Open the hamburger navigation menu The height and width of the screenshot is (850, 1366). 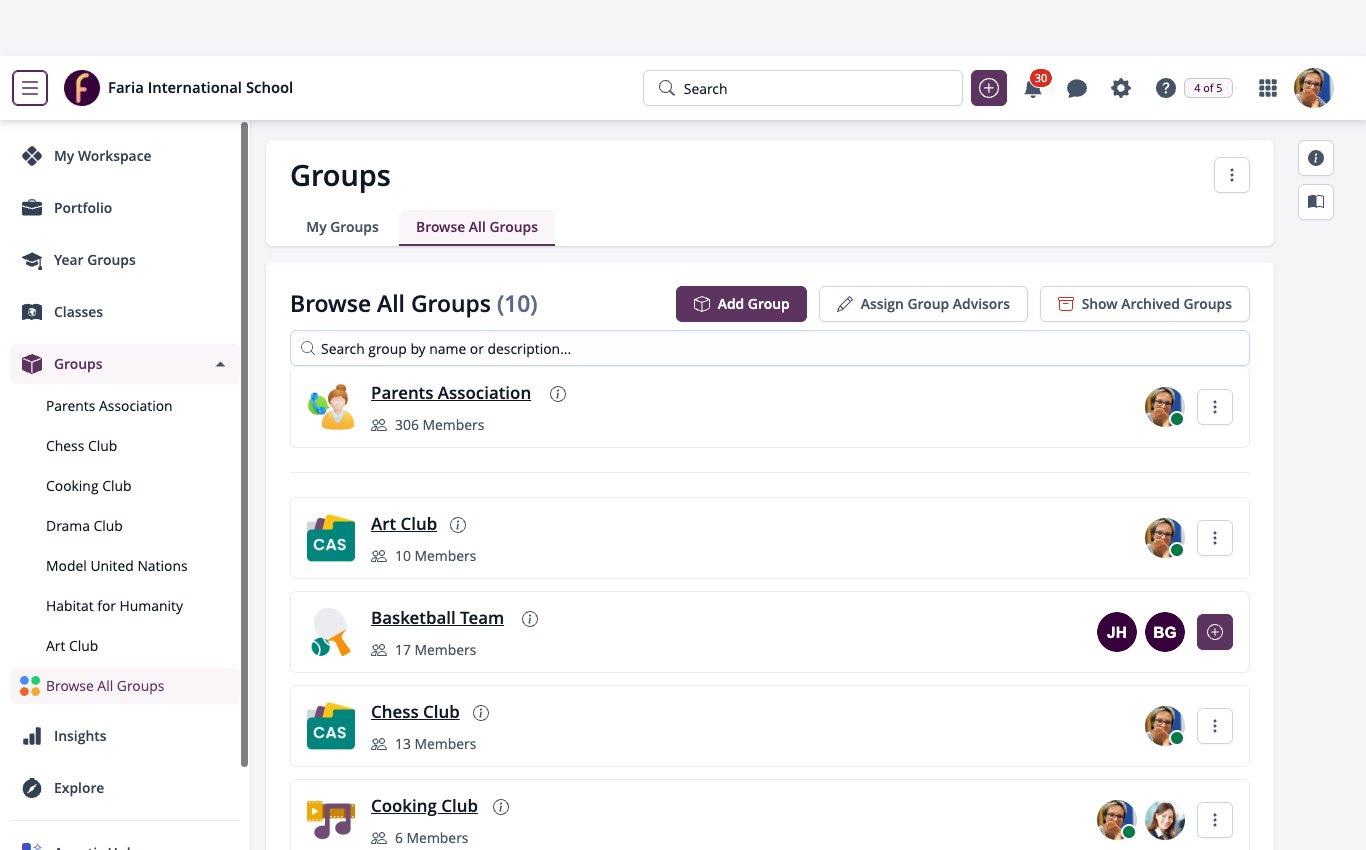pos(30,88)
